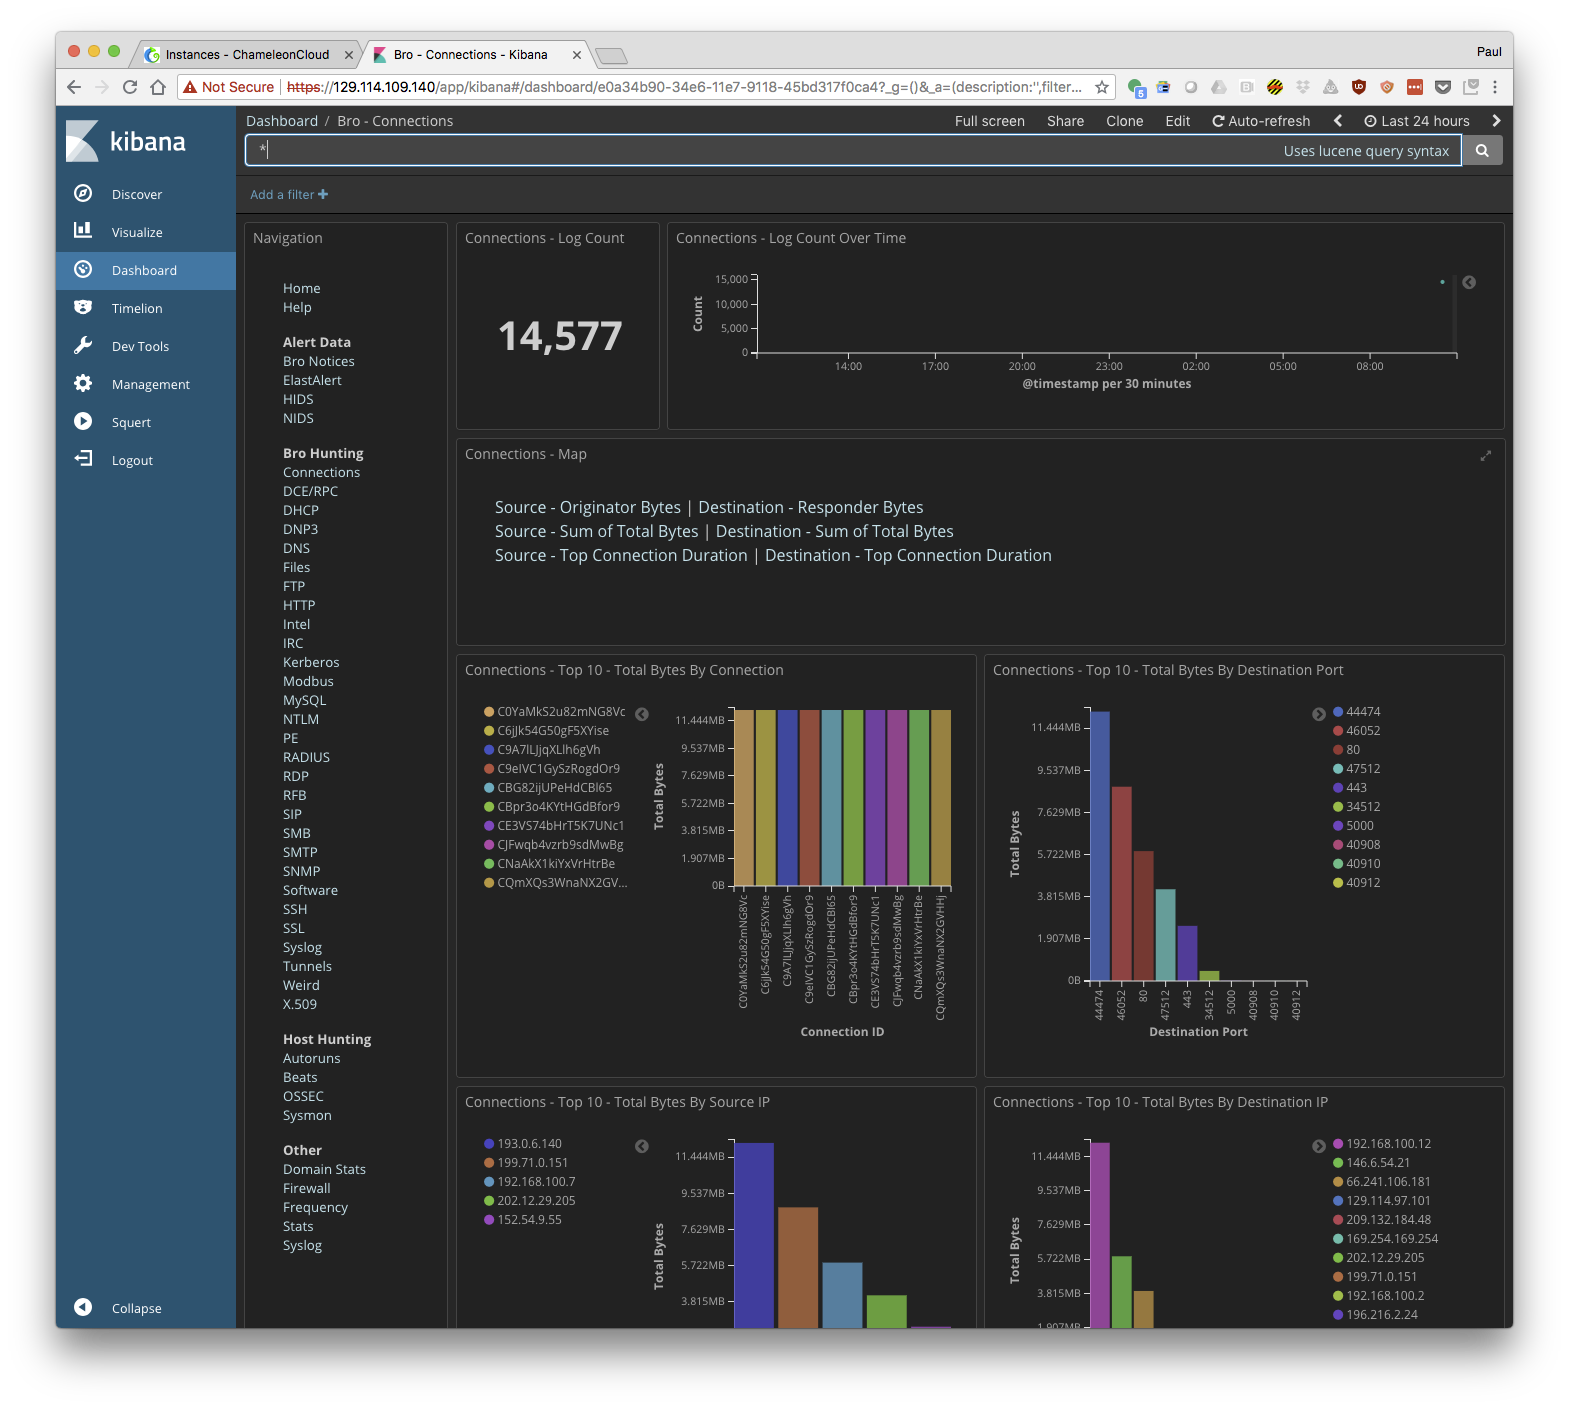Open the Firewall link under Other
Image resolution: width=1569 pixels, height=1408 pixels.
[307, 1188]
